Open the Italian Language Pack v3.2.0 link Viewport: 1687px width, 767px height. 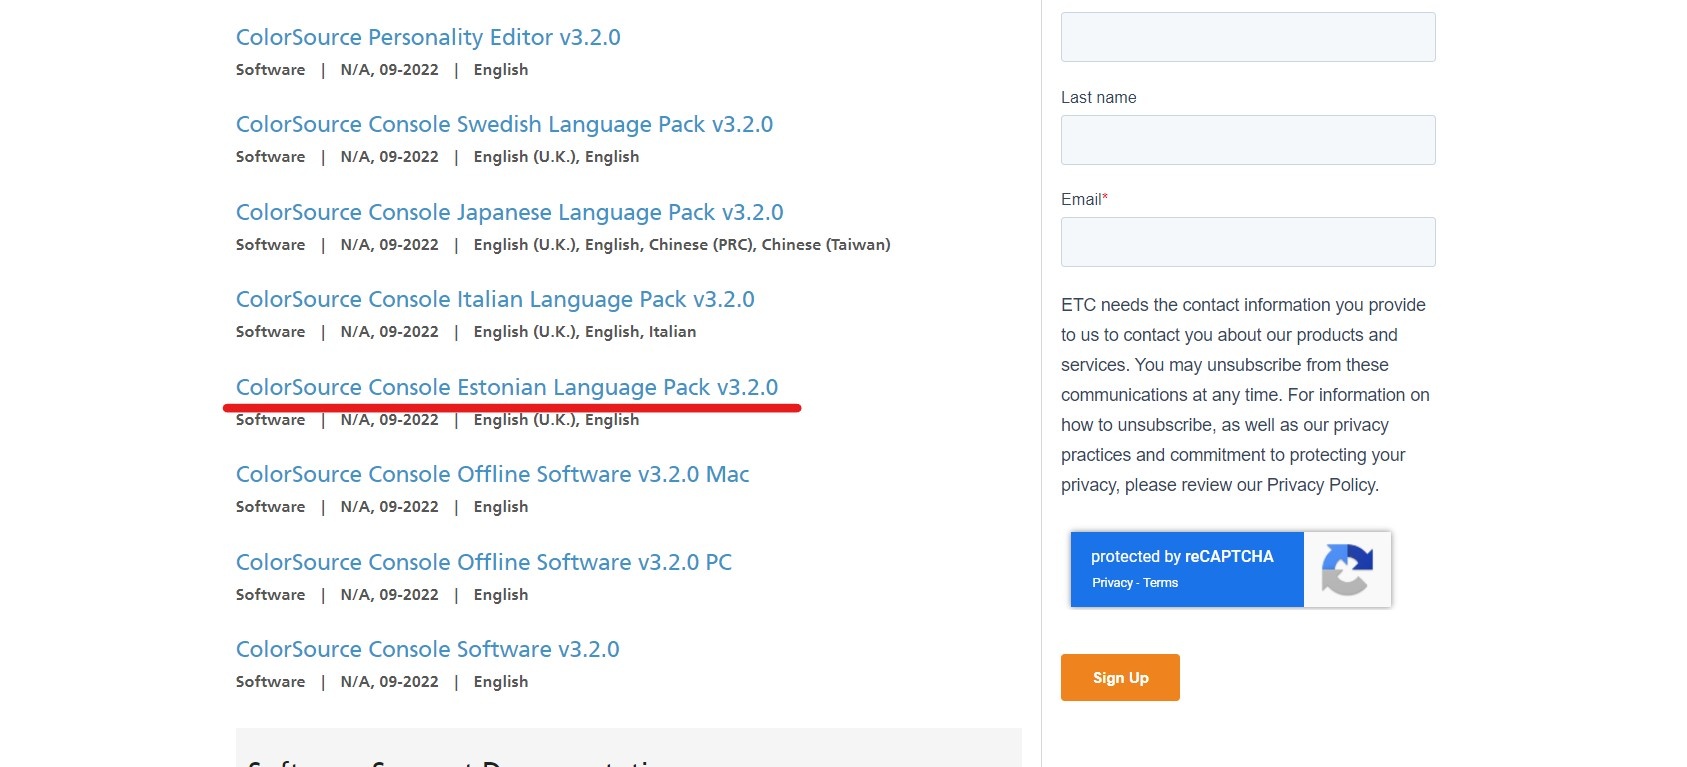(495, 300)
